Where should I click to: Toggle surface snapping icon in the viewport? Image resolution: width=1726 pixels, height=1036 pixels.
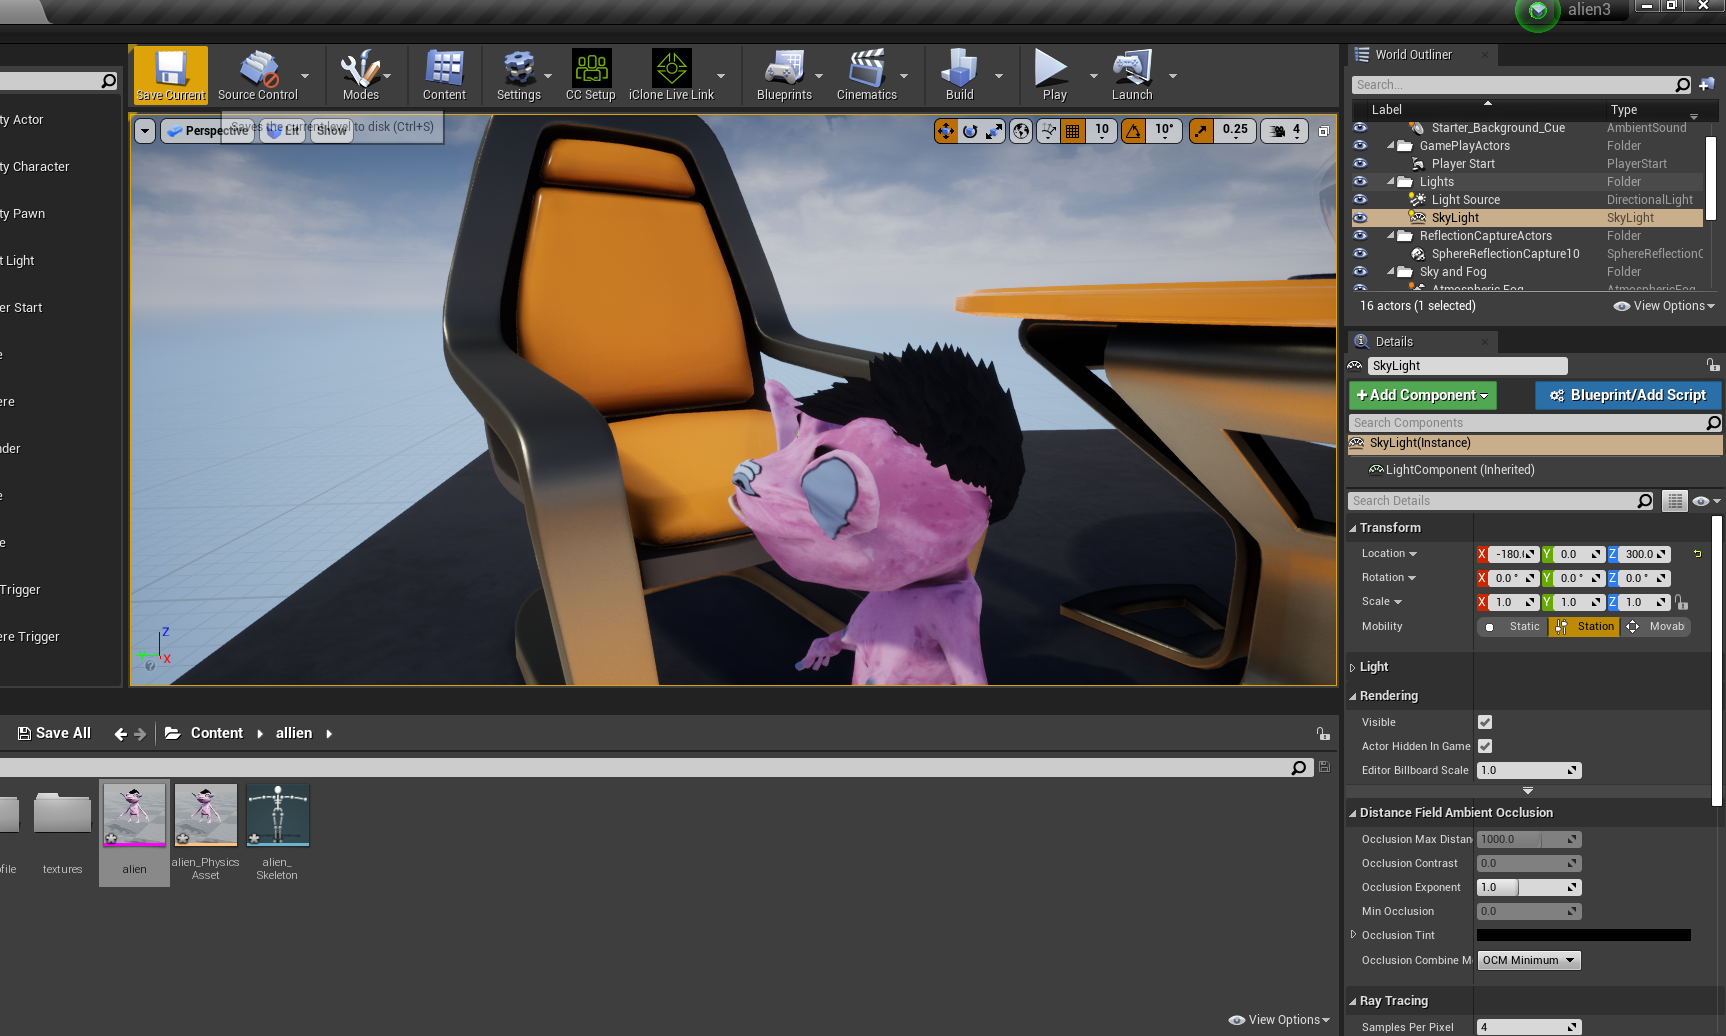[x=1048, y=131]
